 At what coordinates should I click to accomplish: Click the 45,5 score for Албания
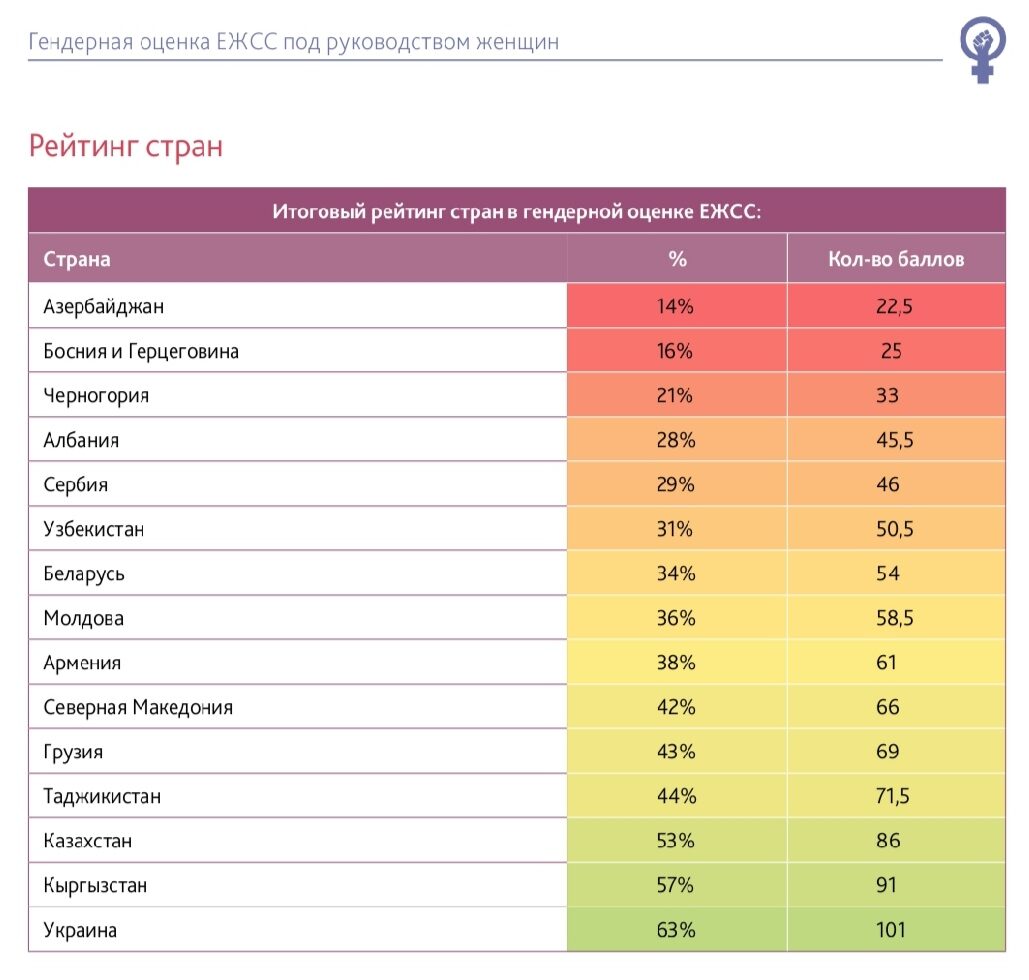894,441
